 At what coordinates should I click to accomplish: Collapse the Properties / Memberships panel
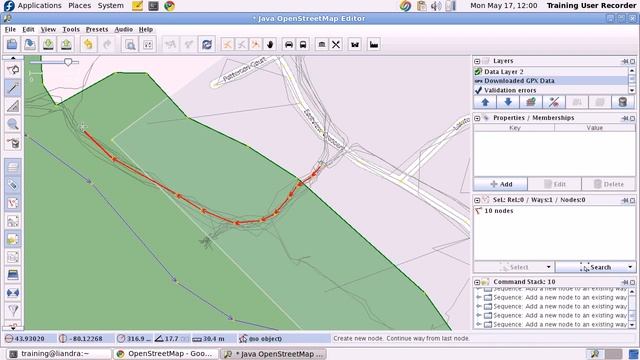(477, 118)
